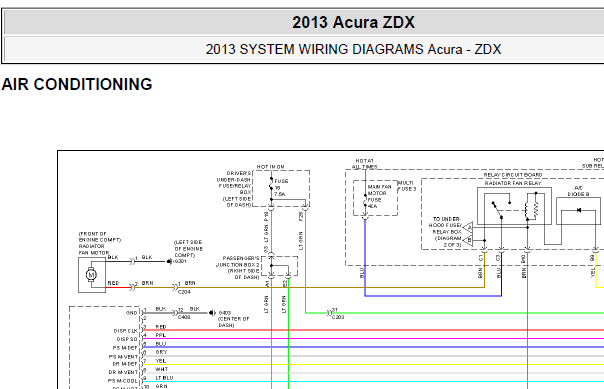
Task: Click the G301 ground symbol
Action: pos(169,262)
